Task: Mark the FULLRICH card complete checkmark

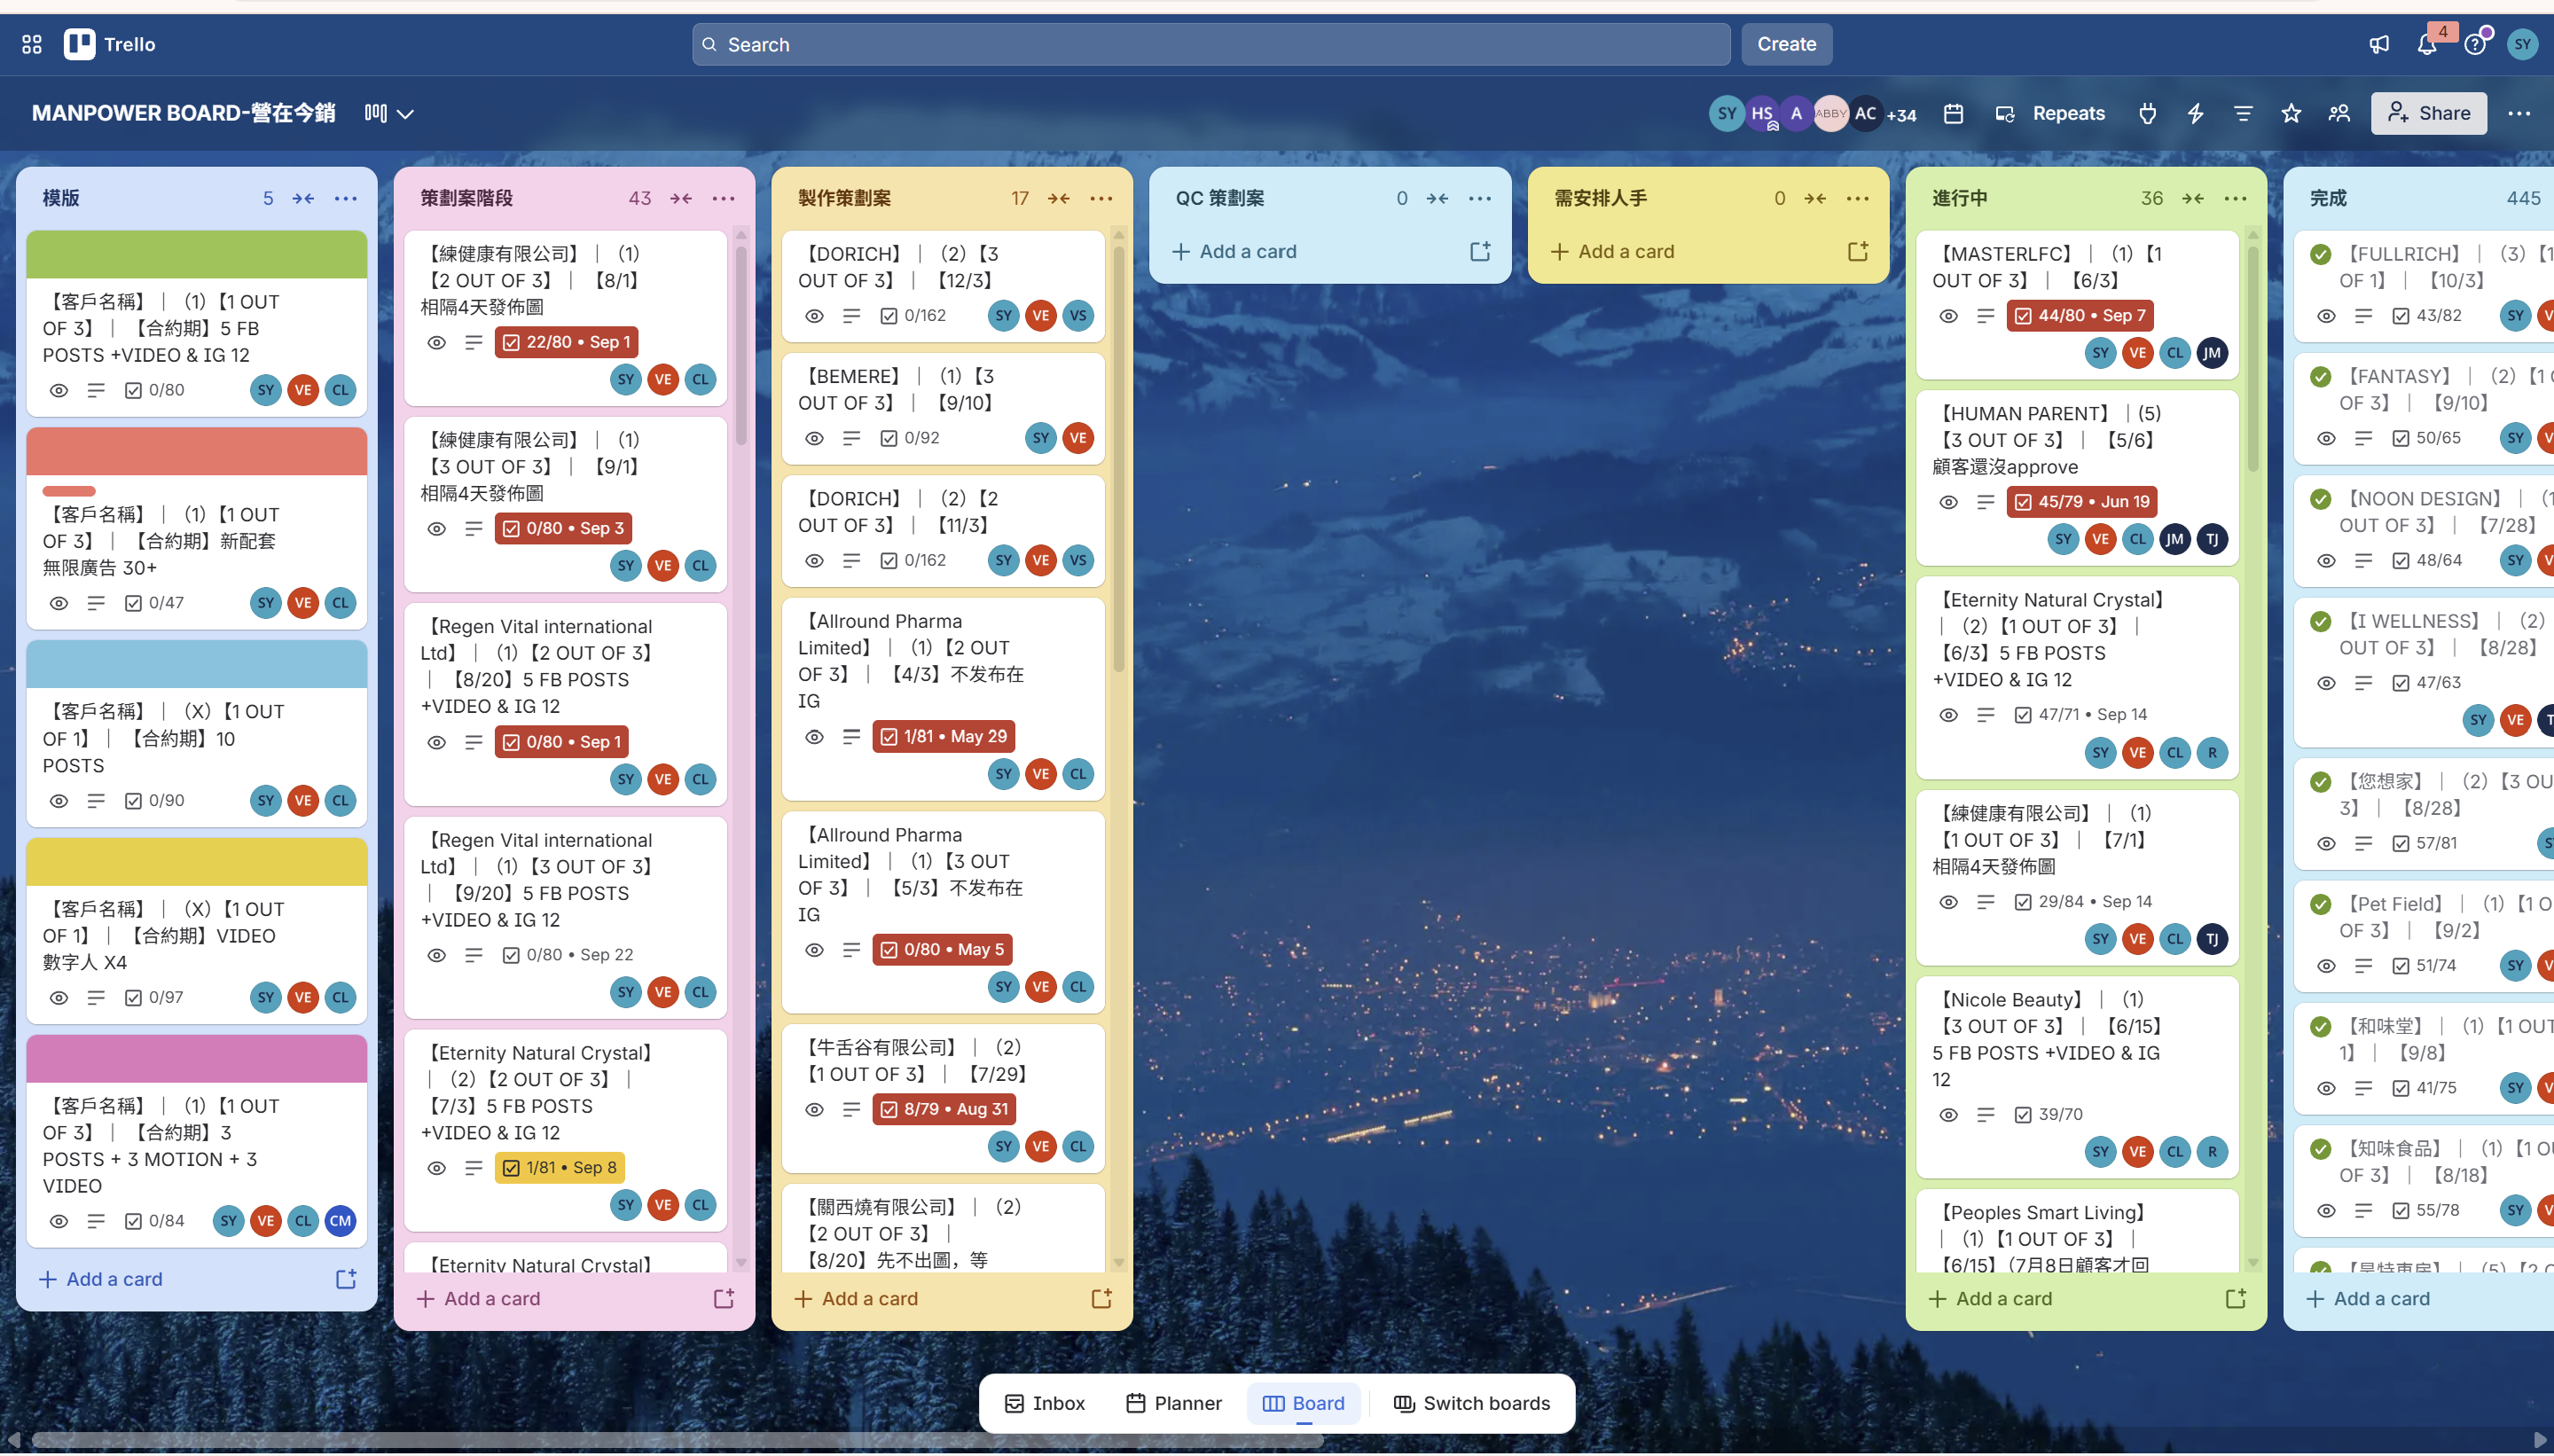Action: click(x=2321, y=254)
